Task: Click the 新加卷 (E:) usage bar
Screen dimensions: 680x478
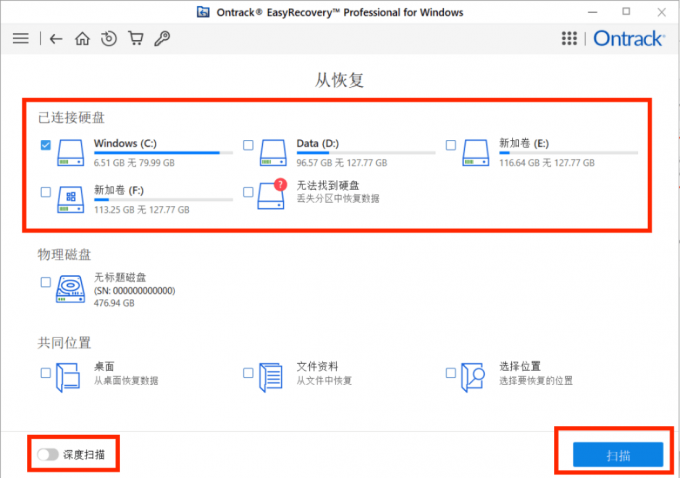Action: point(569,153)
